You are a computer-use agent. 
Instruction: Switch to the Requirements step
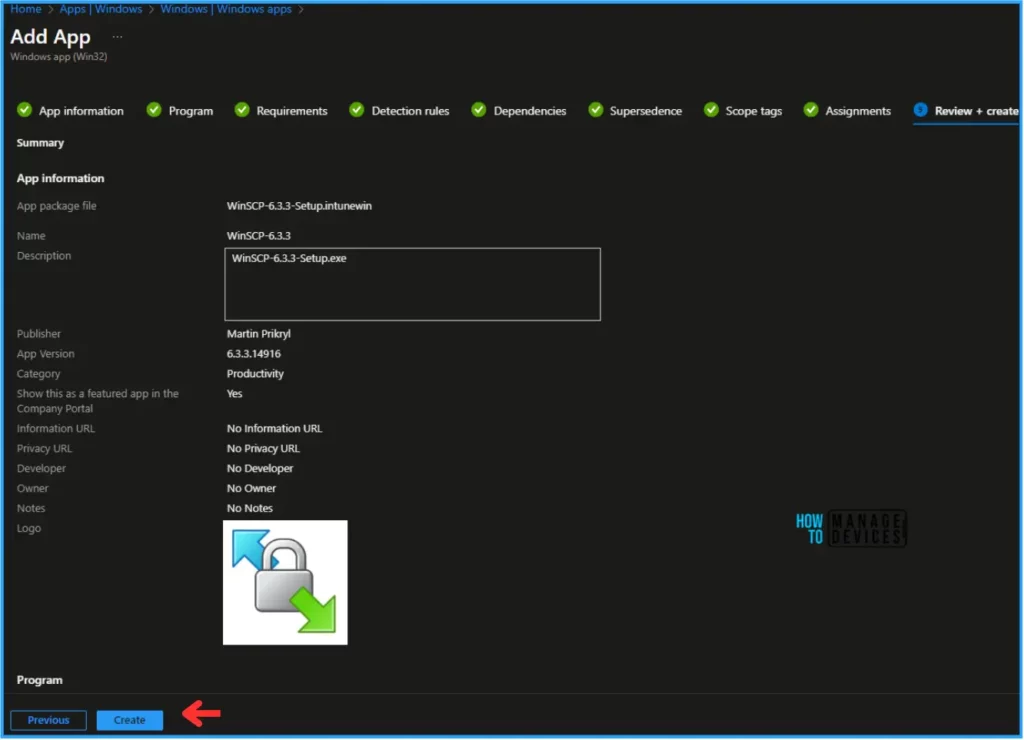coord(292,111)
